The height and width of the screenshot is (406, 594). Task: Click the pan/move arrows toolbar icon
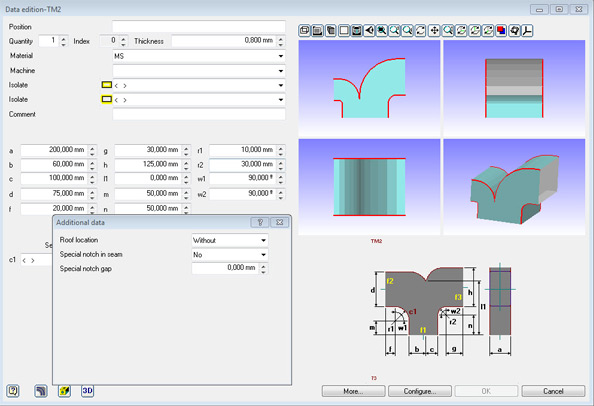pos(434,31)
